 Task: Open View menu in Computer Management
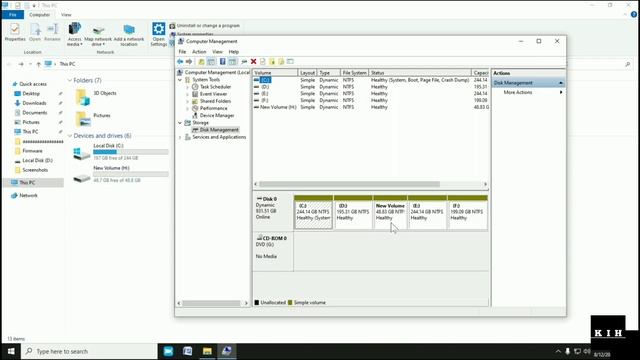[217, 52]
